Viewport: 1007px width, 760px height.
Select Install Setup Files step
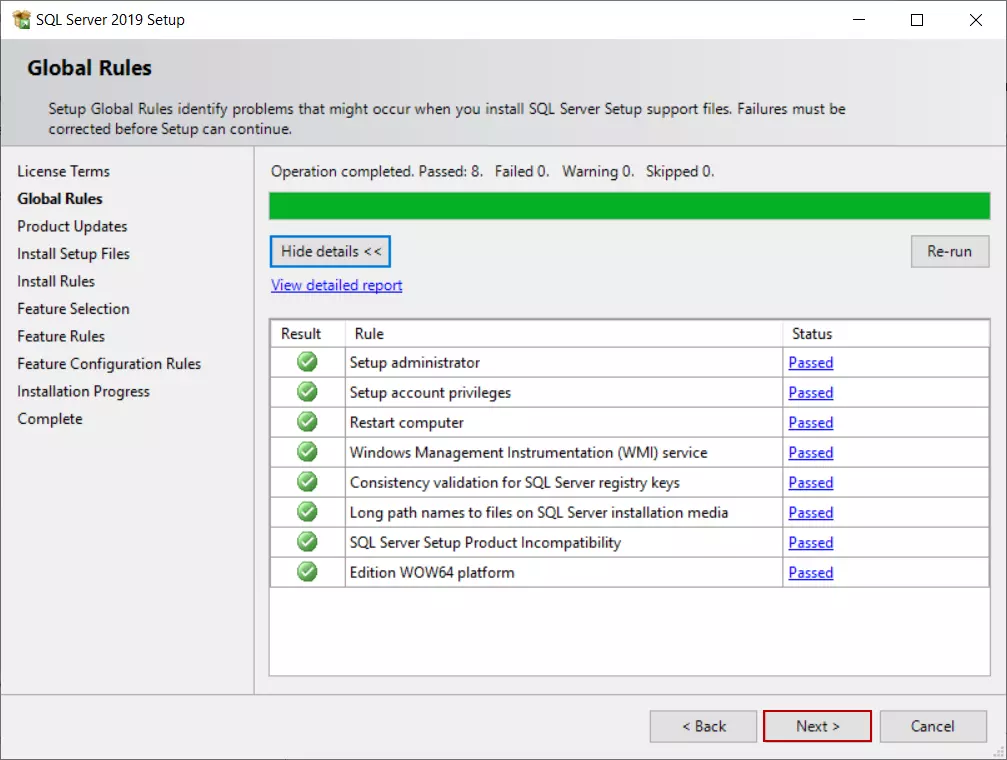[x=73, y=254]
